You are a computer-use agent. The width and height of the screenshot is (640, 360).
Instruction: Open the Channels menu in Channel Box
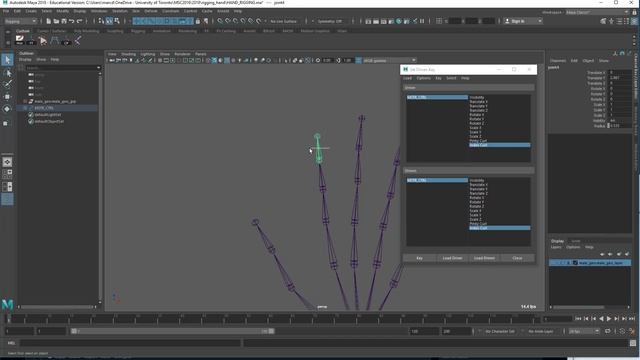click(x=558, y=60)
